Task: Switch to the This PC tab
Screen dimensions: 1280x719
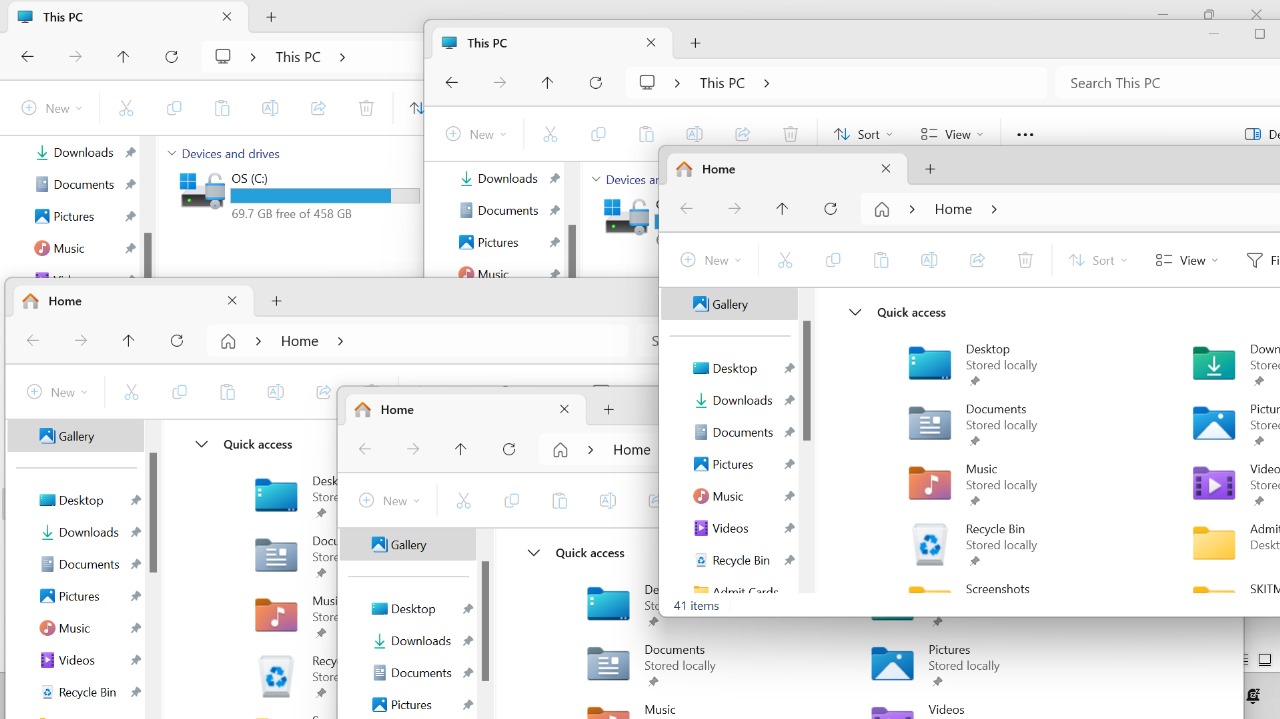Action: pyautogui.click(x=487, y=42)
